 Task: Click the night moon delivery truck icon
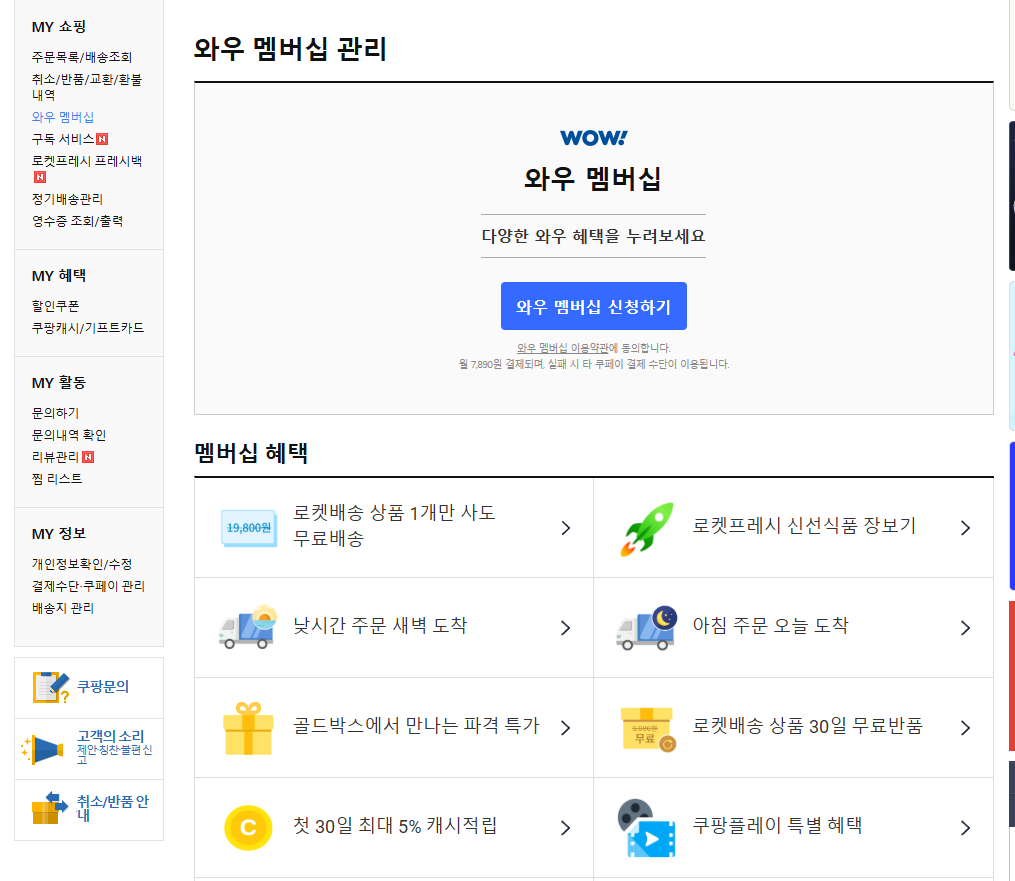[x=647, y=628]
